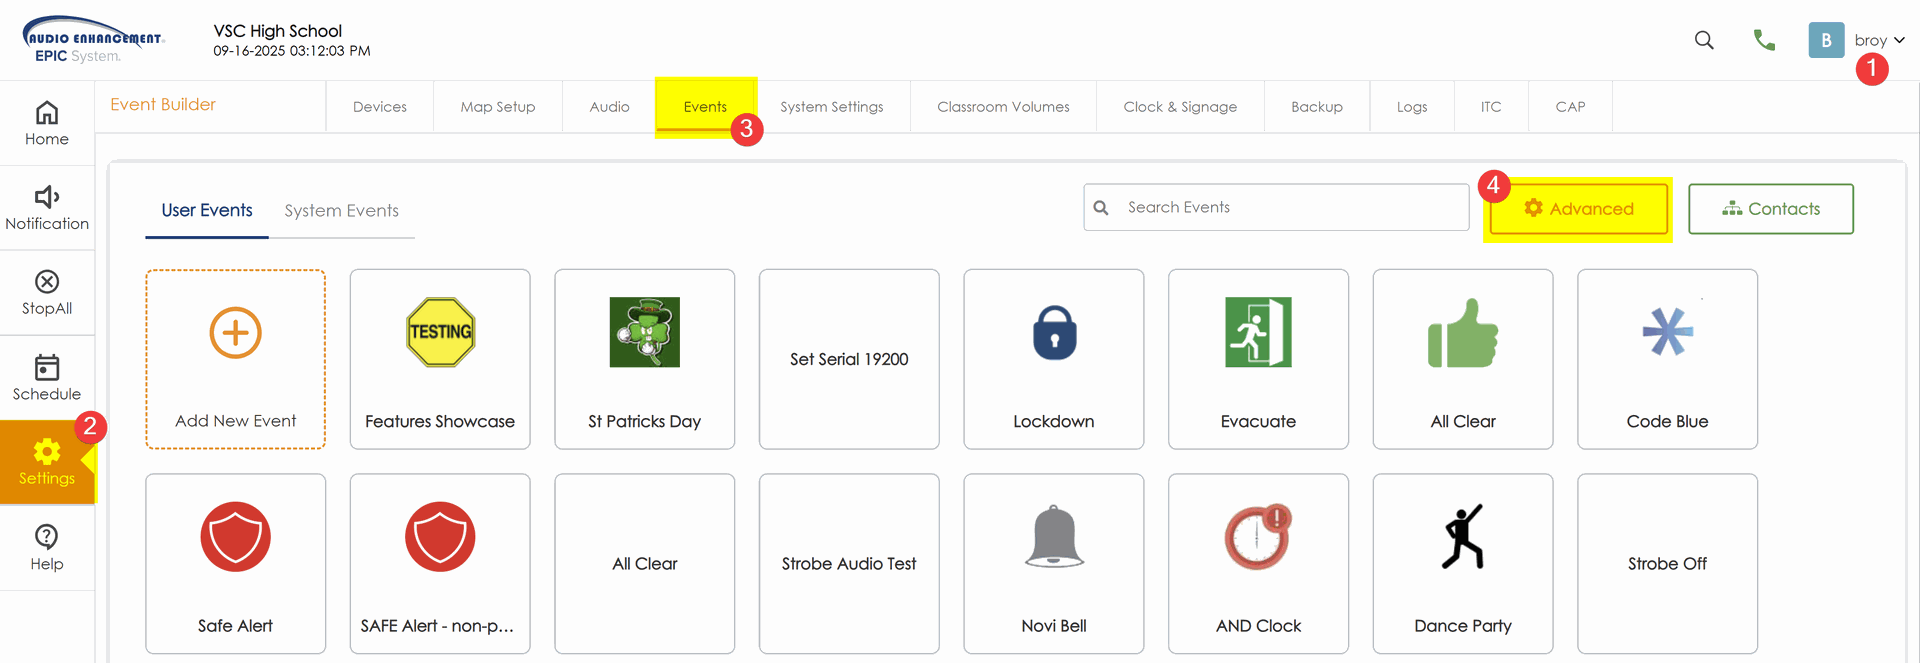
Task: Open the Lockdown event tile
Action: coord(1053,359)
